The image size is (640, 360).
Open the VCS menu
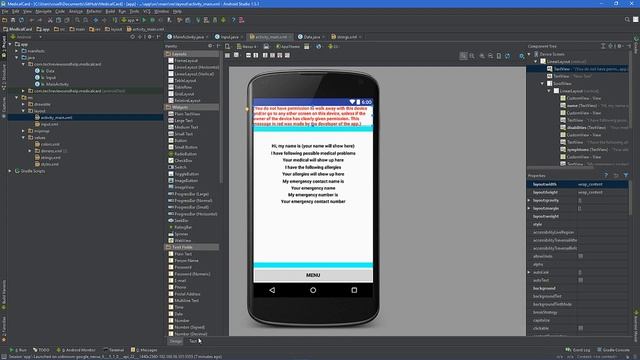click(x=147, y=11)
